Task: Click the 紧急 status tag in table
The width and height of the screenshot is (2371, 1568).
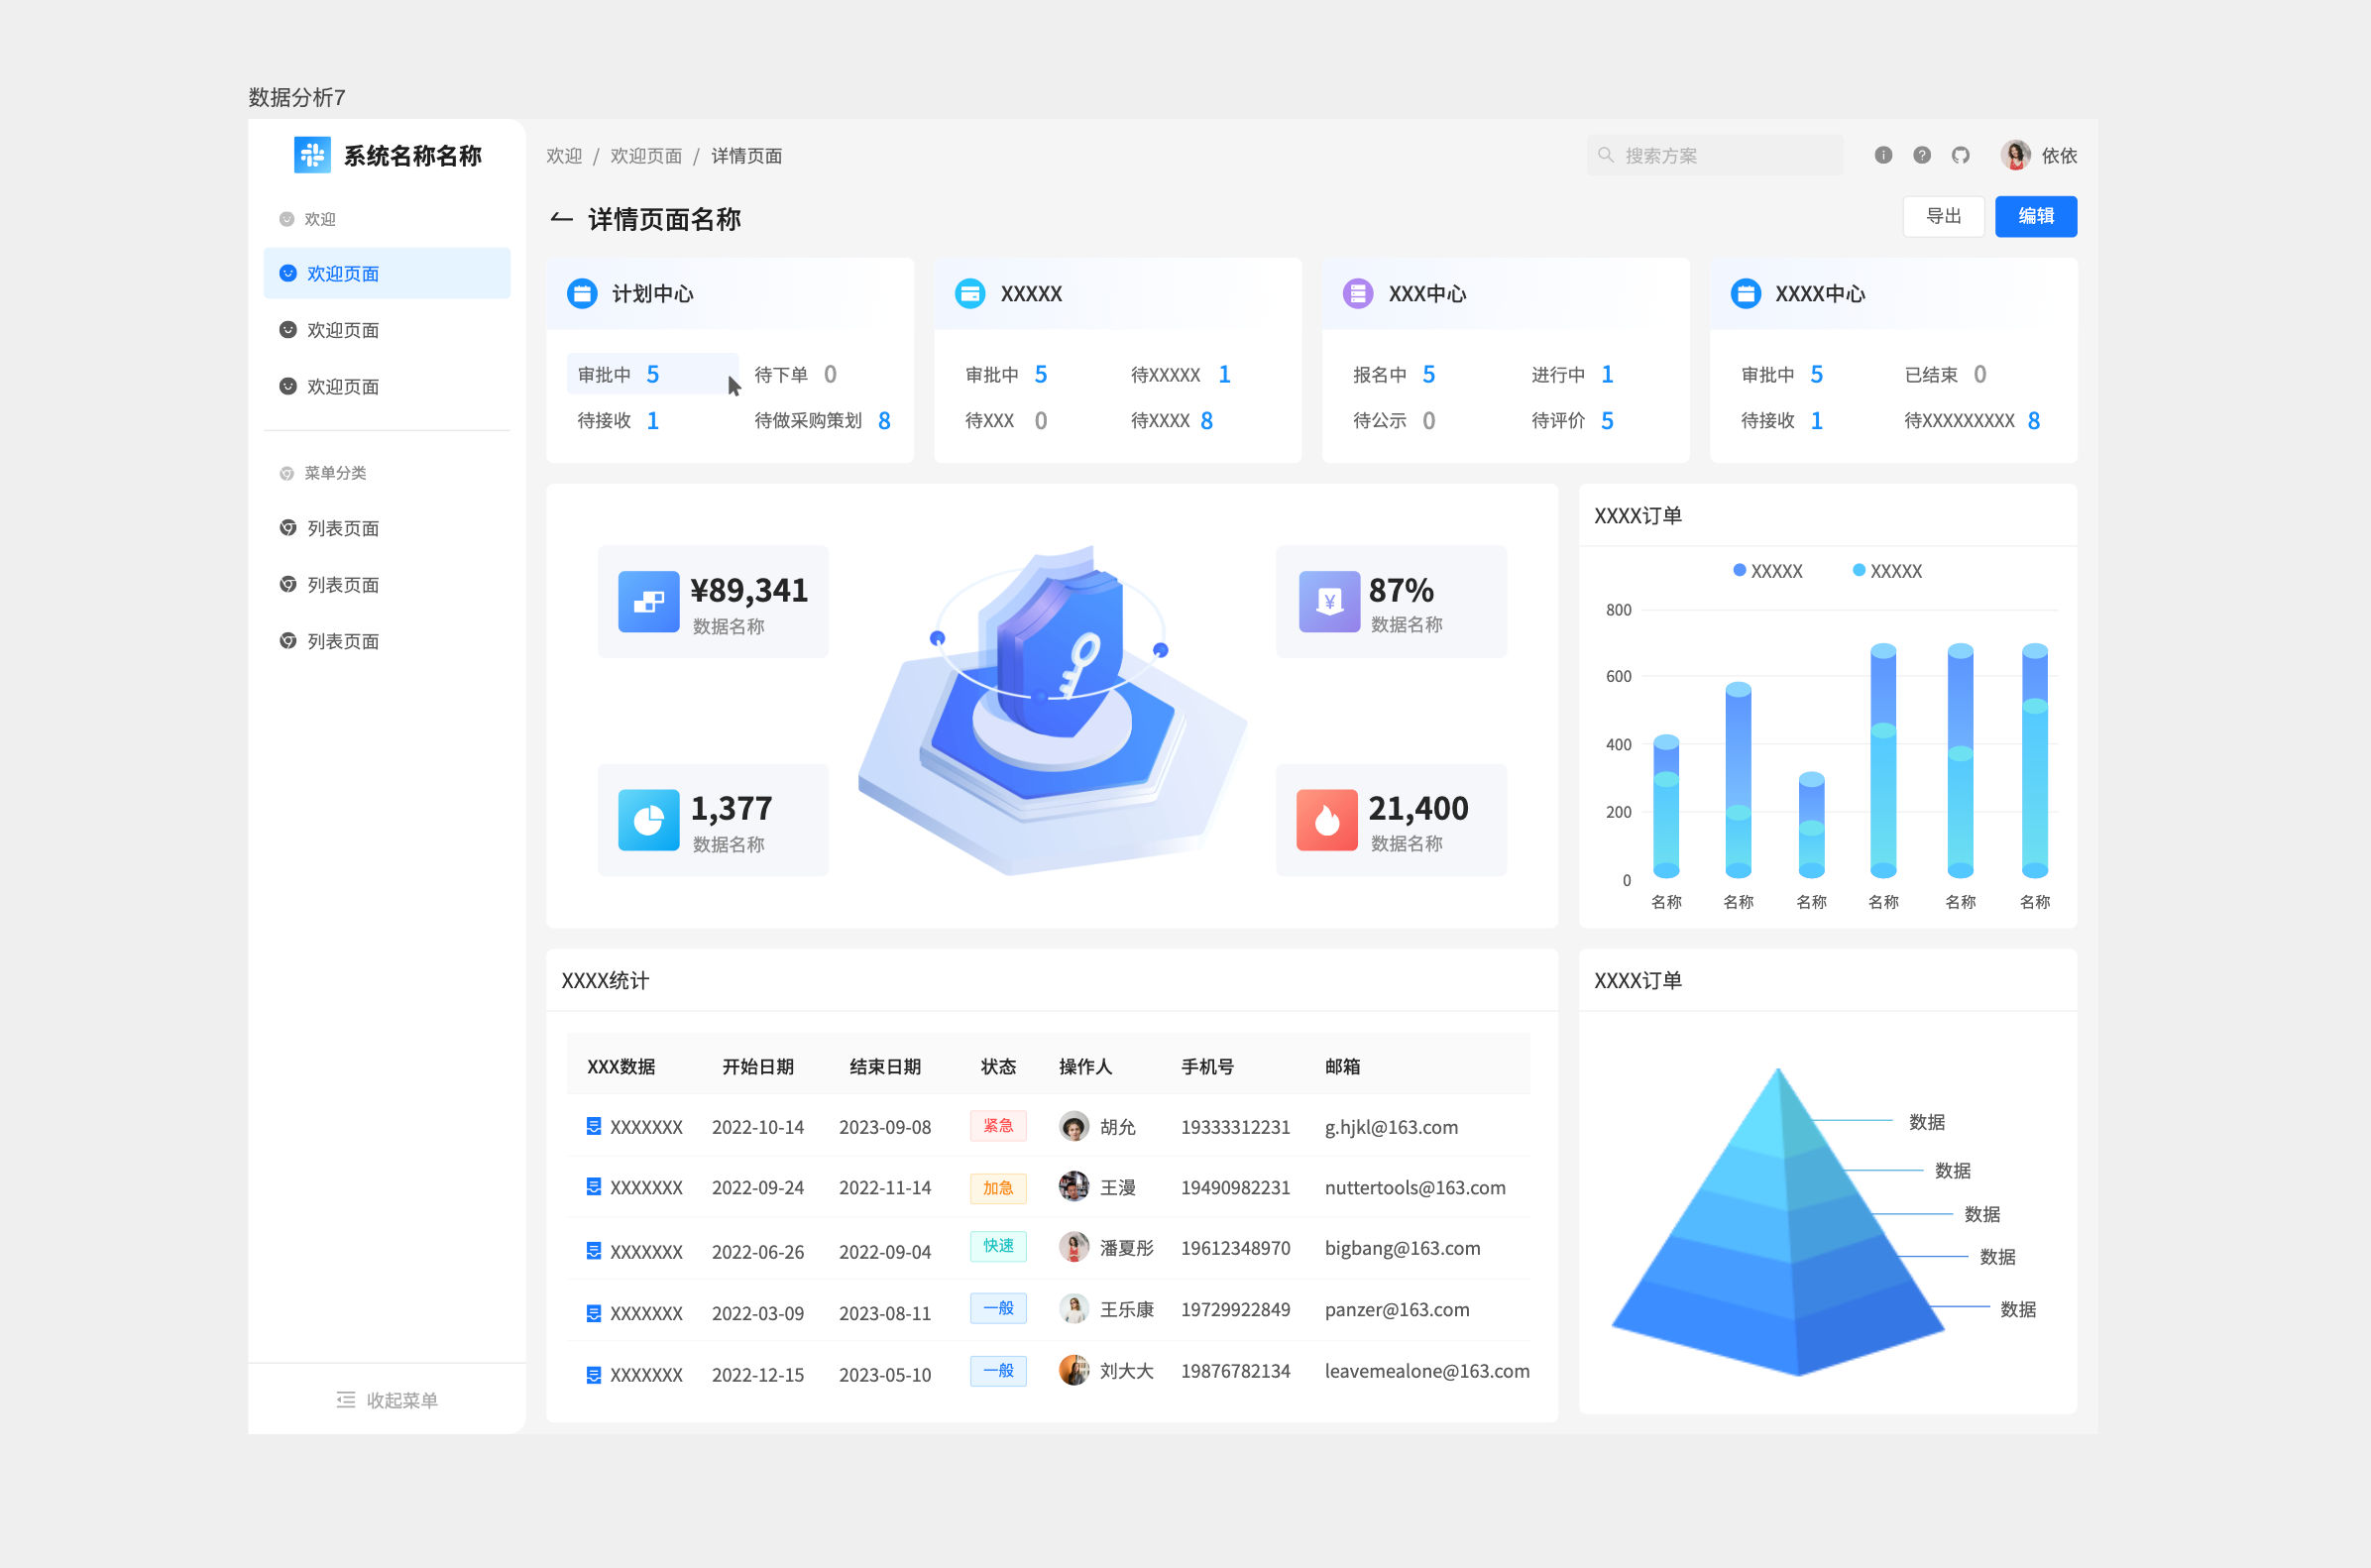Action: 997,1126
